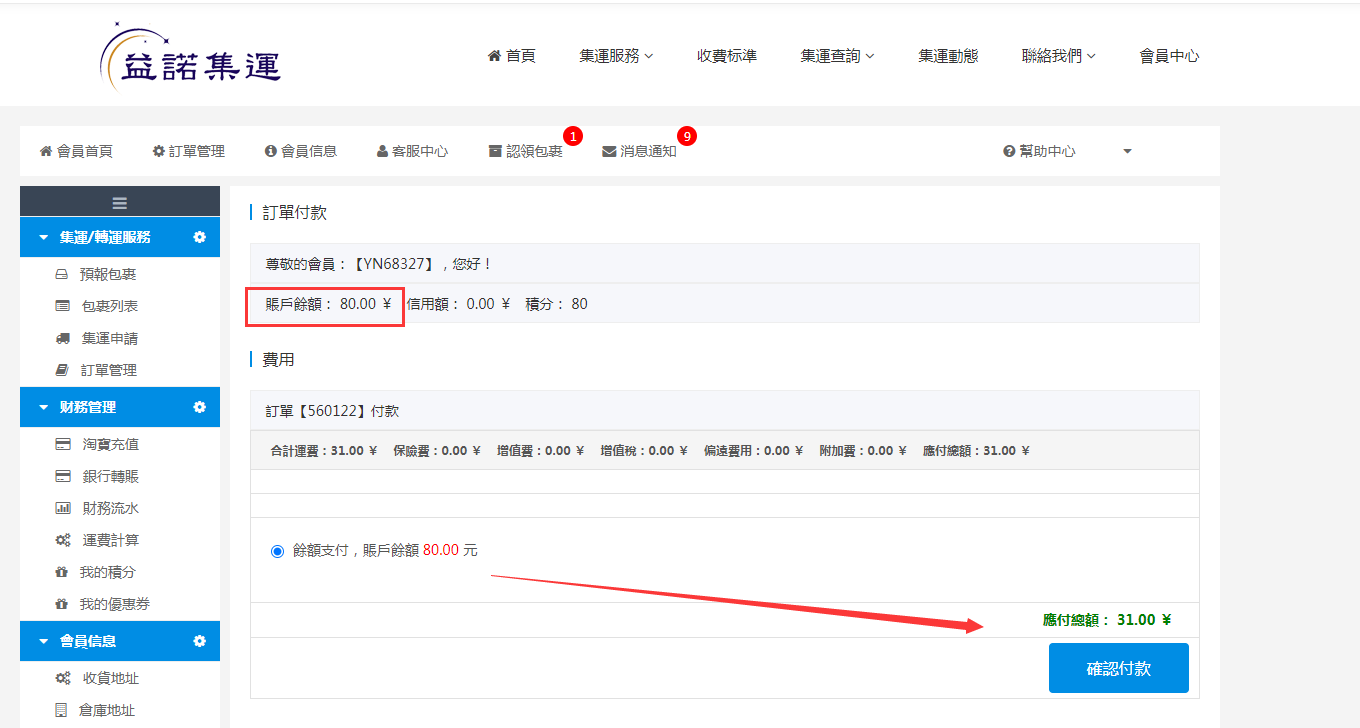The width and height of the screenshot is (1360, 728).
Task: Click the 信用額 0.00 ¥ text
Action: 459,304
